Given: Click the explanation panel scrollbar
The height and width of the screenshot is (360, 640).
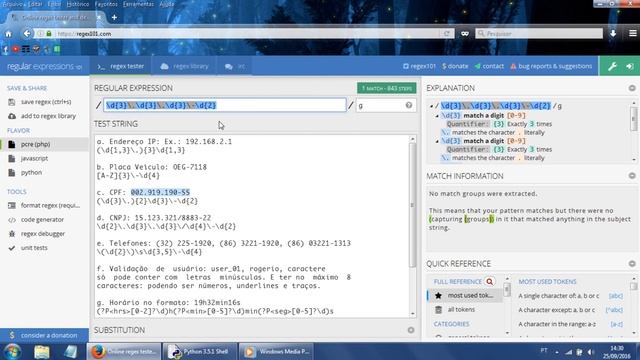Looking at the screenshot, I should [x=634, y=118].
